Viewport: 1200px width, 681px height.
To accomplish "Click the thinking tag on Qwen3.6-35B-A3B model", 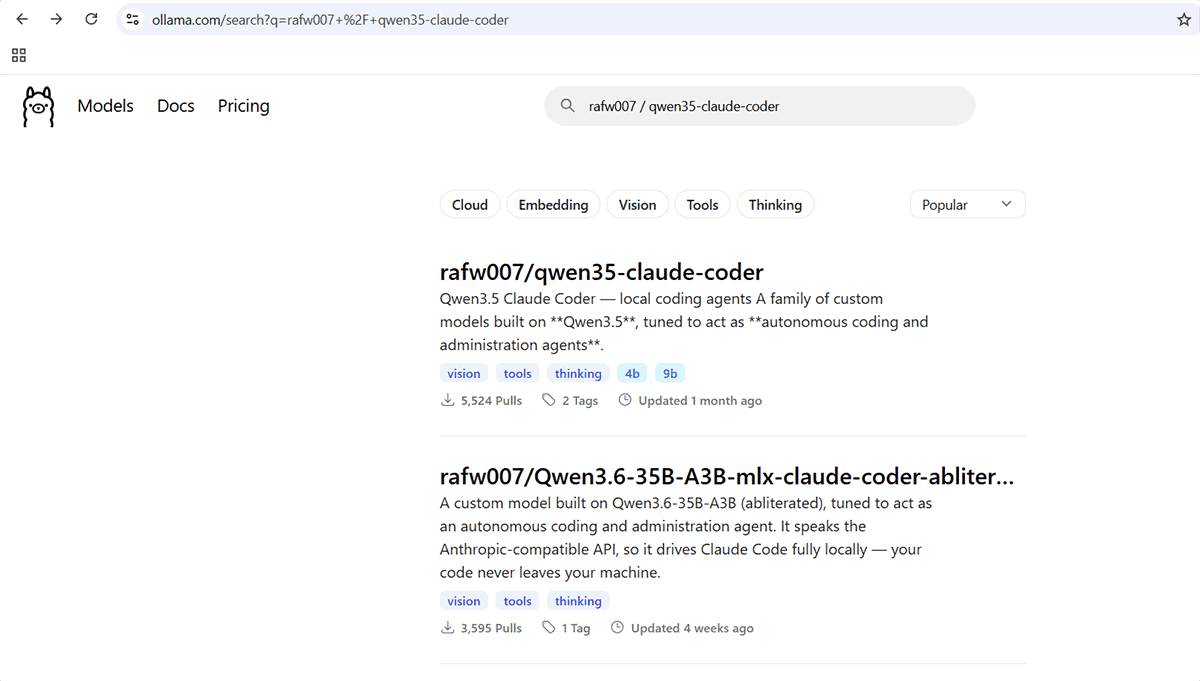I will 578,601.
